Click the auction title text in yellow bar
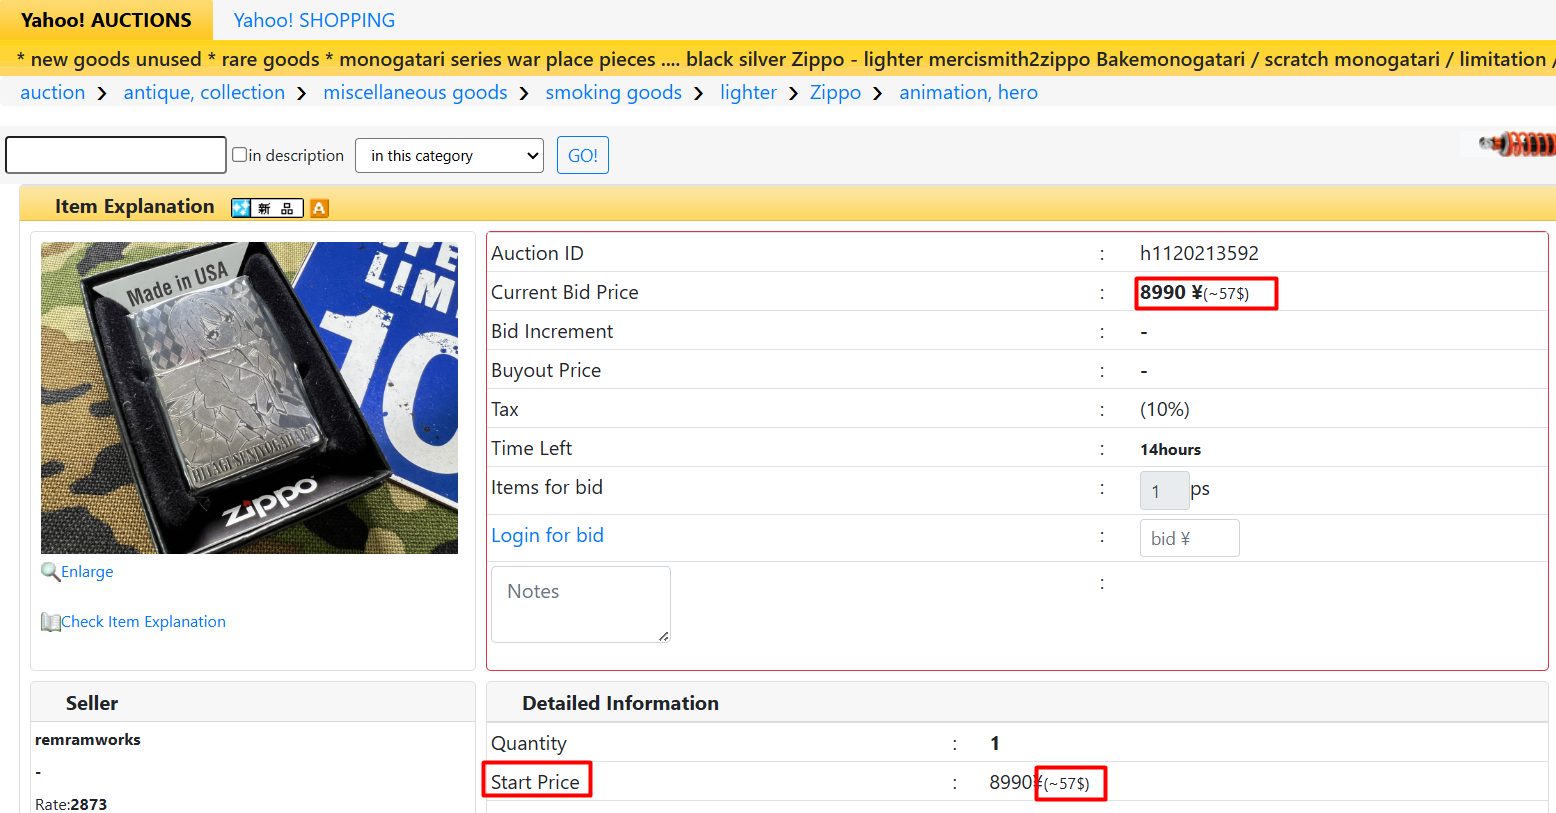 [785, 59]
